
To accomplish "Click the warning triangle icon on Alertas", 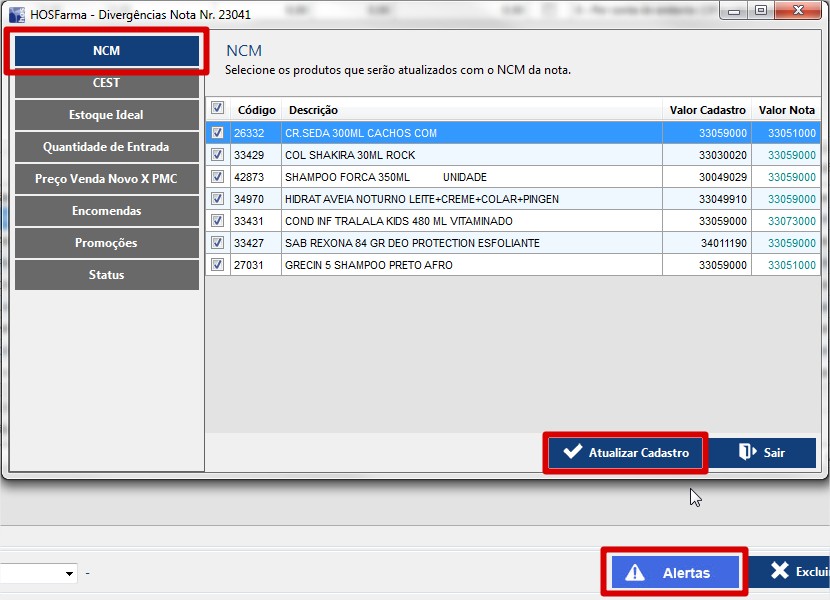I will [x=635, y=573].
